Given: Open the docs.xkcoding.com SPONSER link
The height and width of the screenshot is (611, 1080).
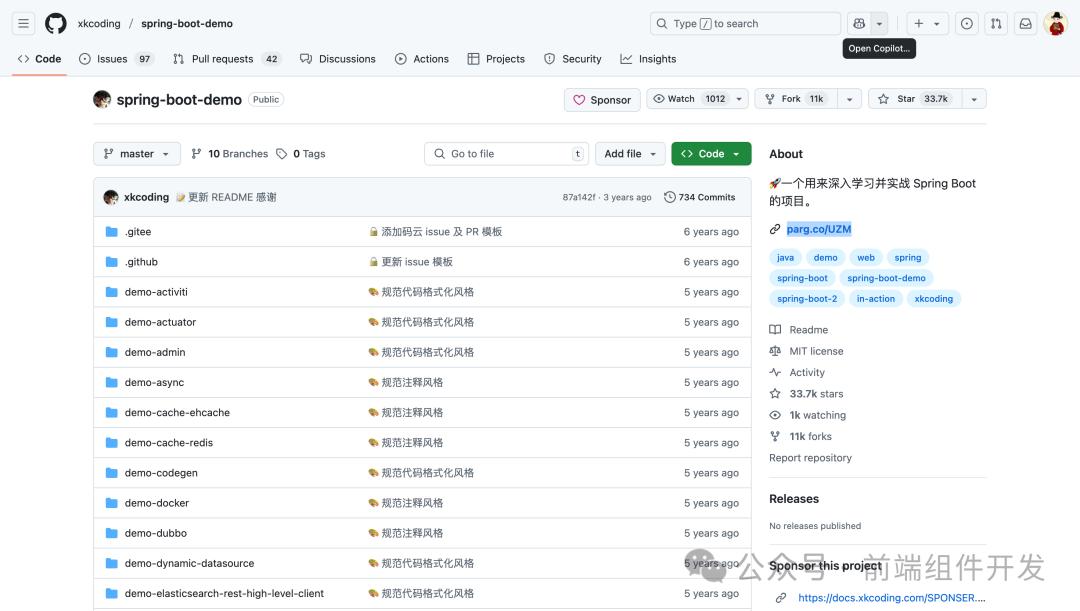Looking at the screenshot, I should (x=892, y=598).
